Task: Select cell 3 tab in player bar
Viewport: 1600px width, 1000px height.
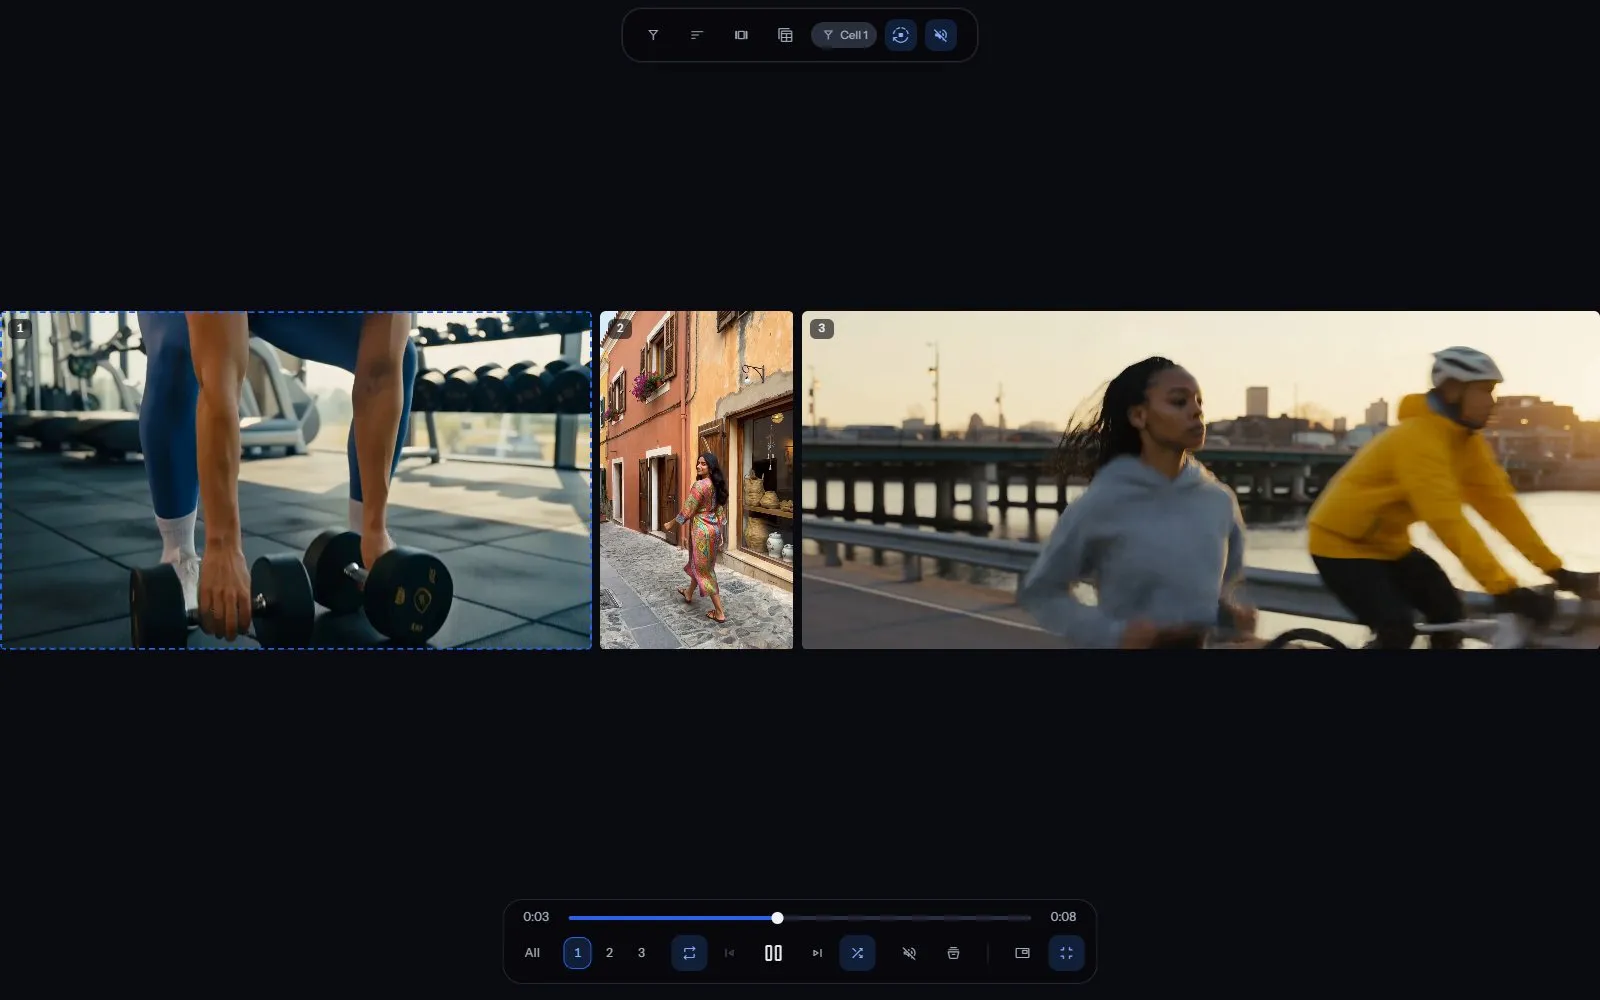Action: [641, 953]
